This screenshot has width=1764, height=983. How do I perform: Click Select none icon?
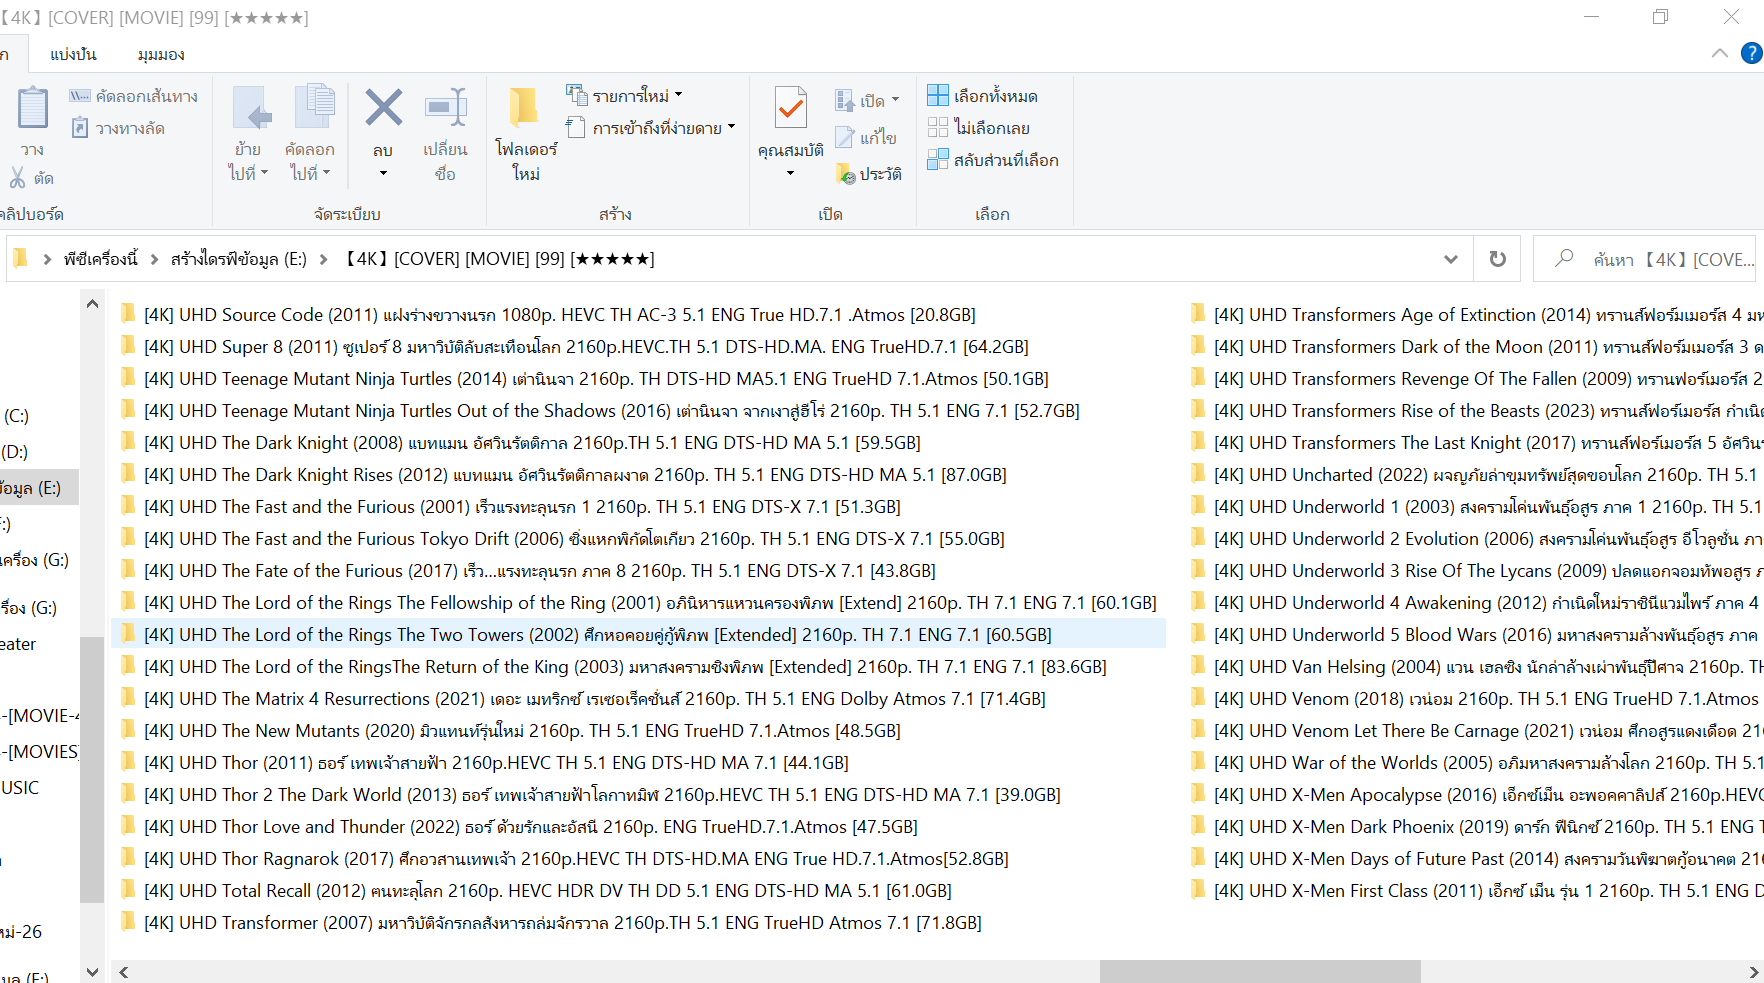click(938, 127)
